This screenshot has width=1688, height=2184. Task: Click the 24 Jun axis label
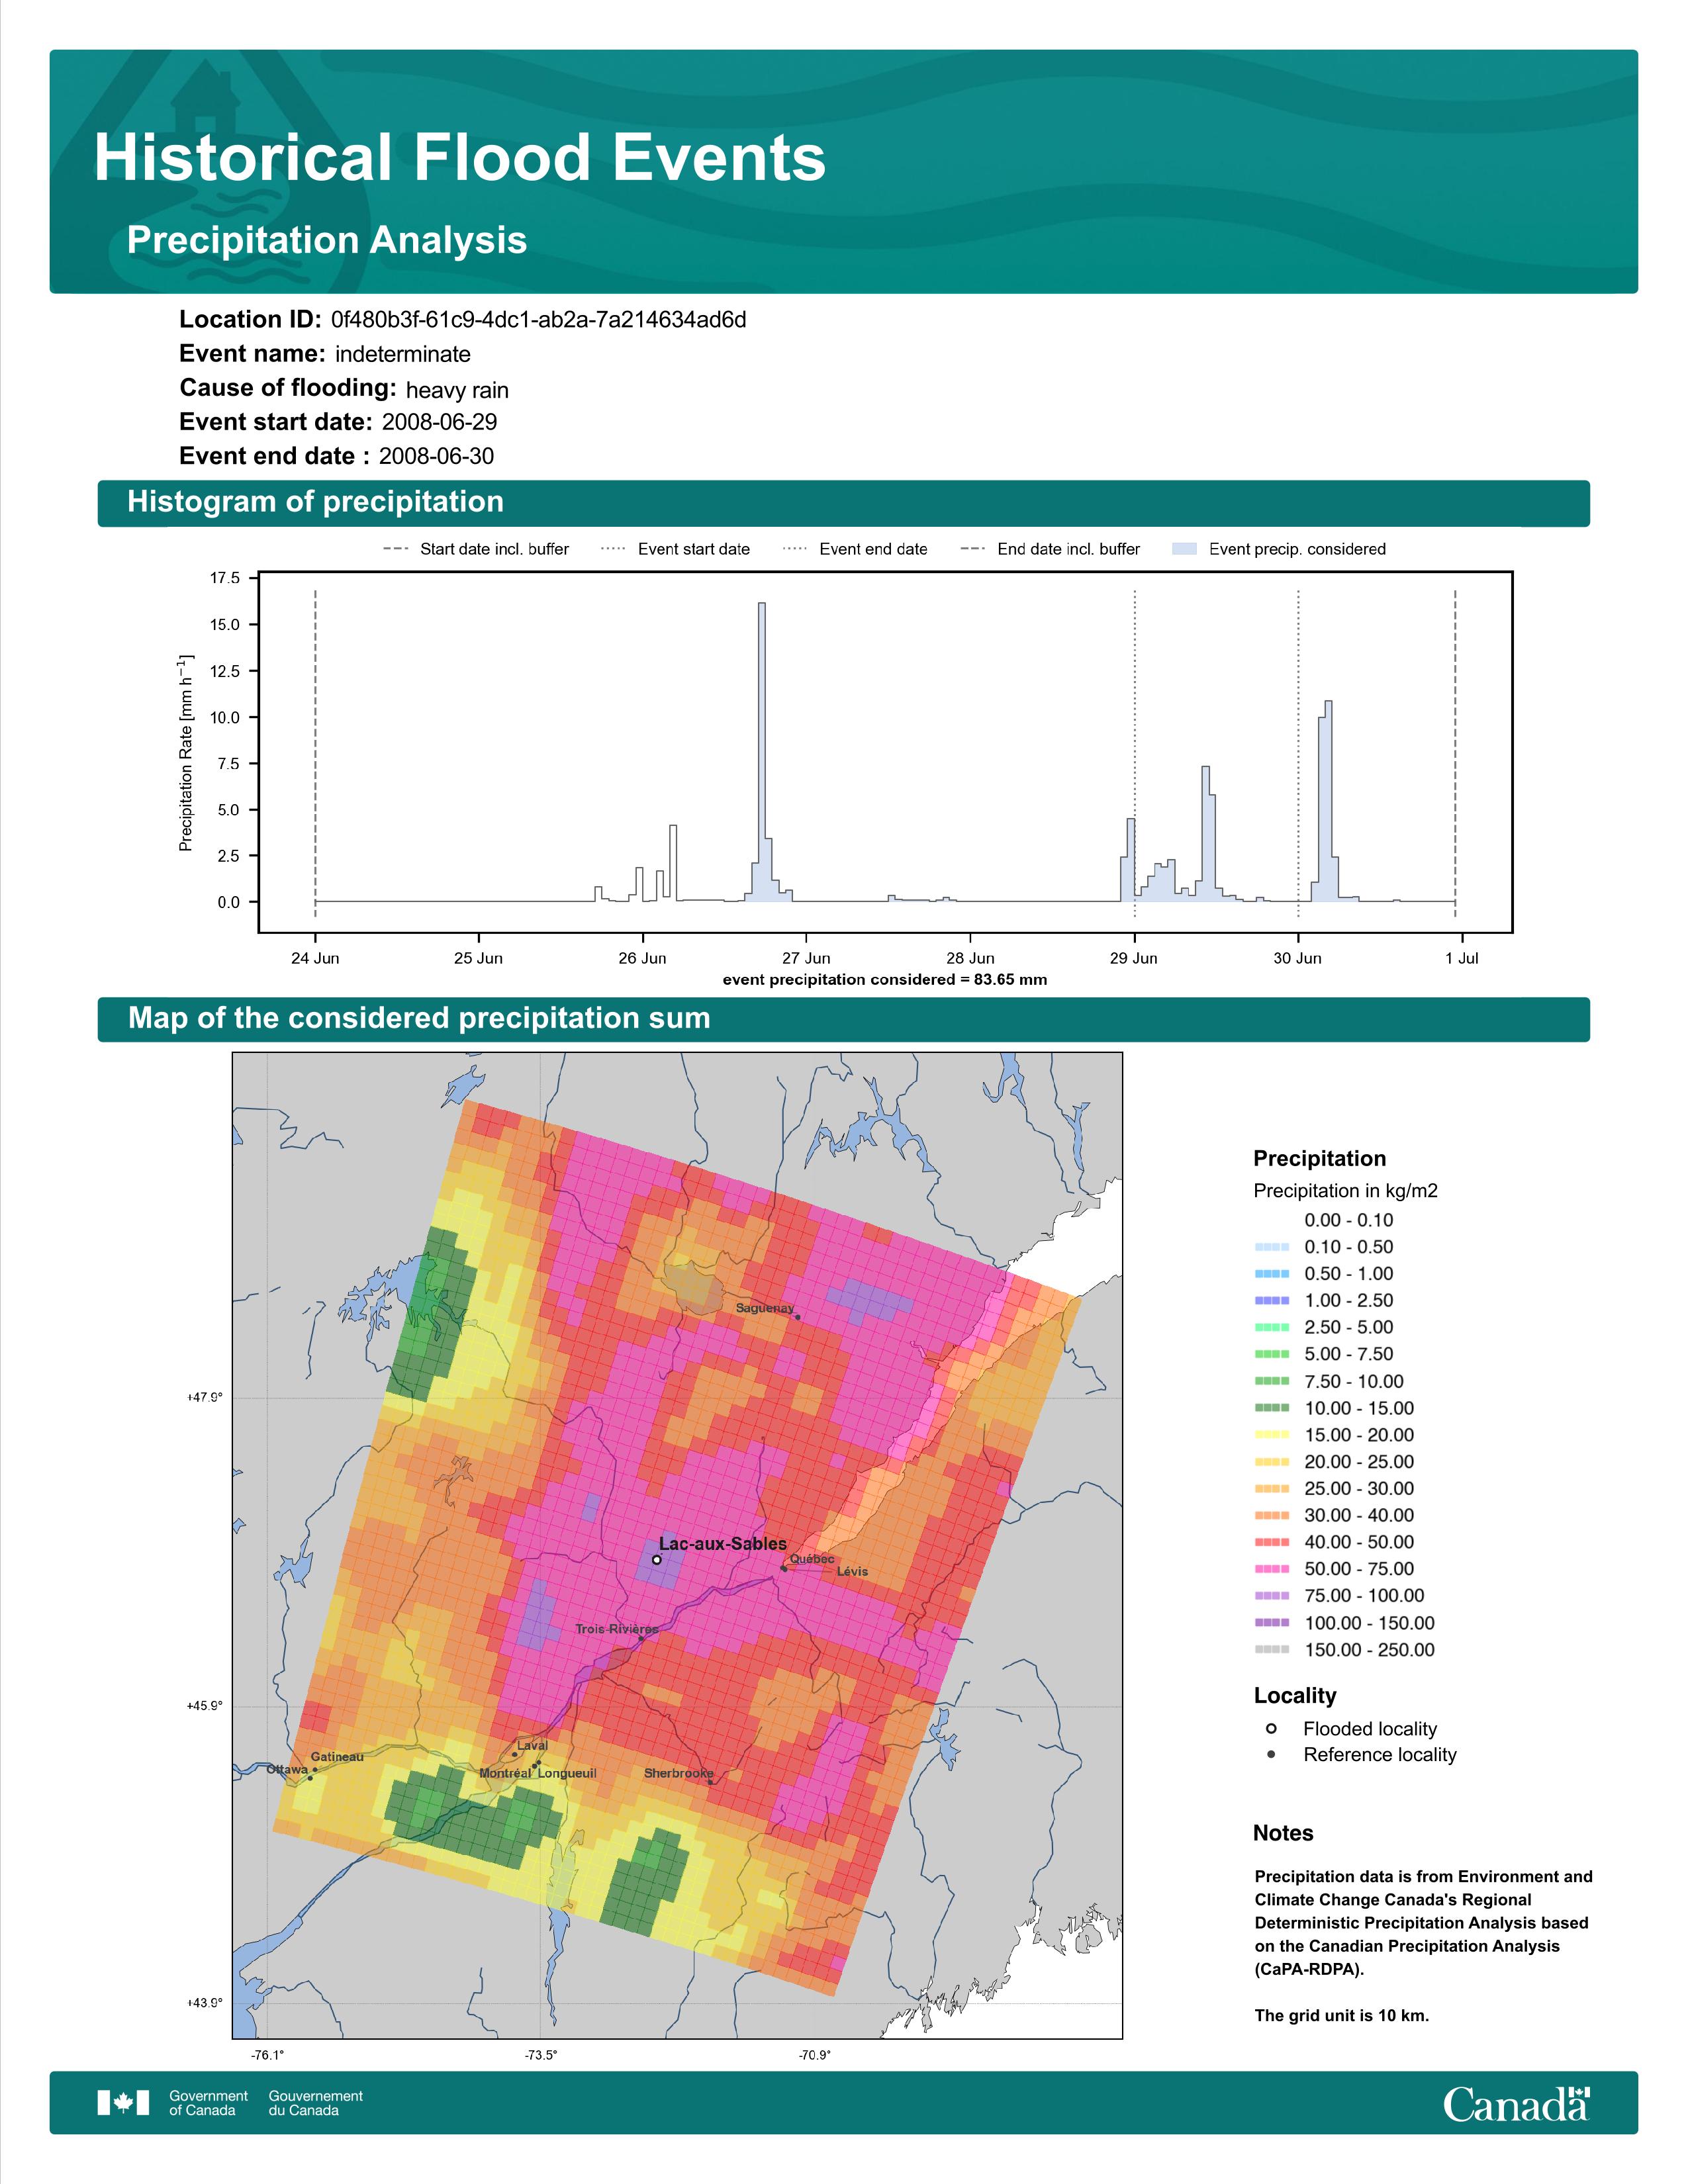[315, 958]
